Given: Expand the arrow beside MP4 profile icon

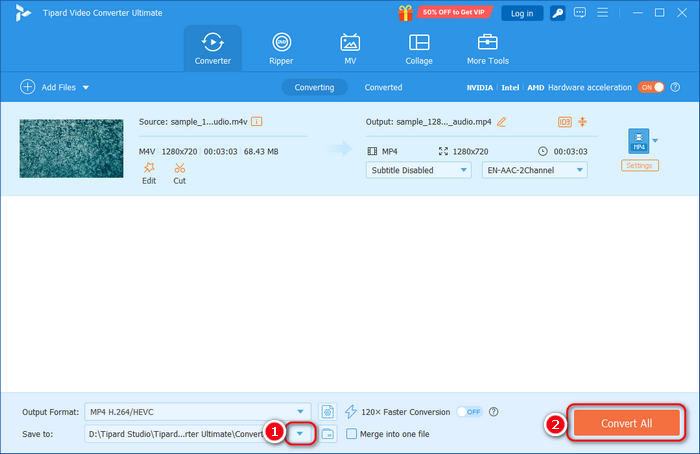Looking at the screenshot, I should (655, 141).
